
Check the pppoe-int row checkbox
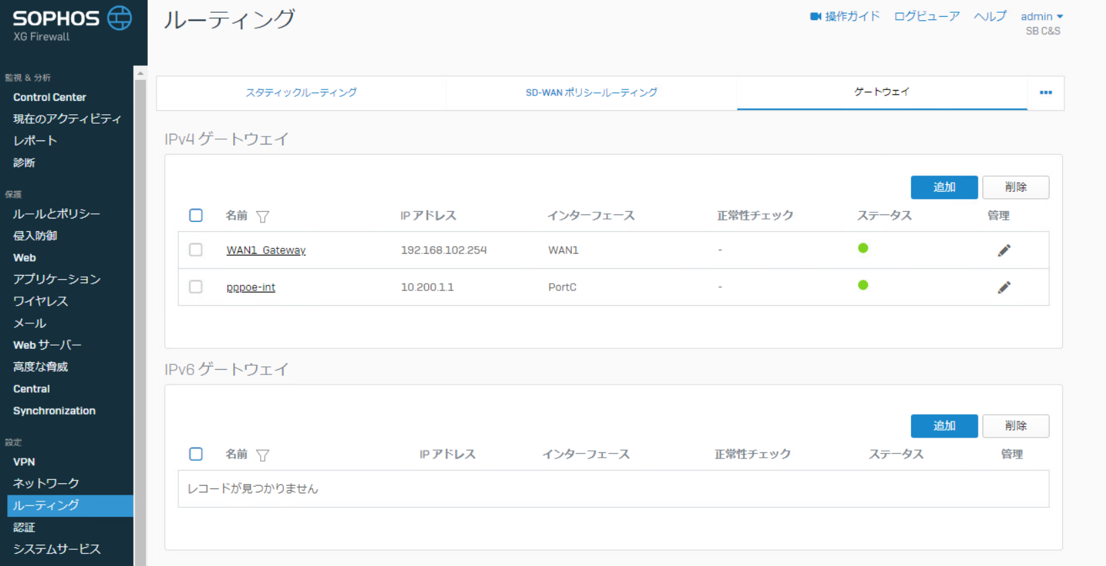[196, 287]
